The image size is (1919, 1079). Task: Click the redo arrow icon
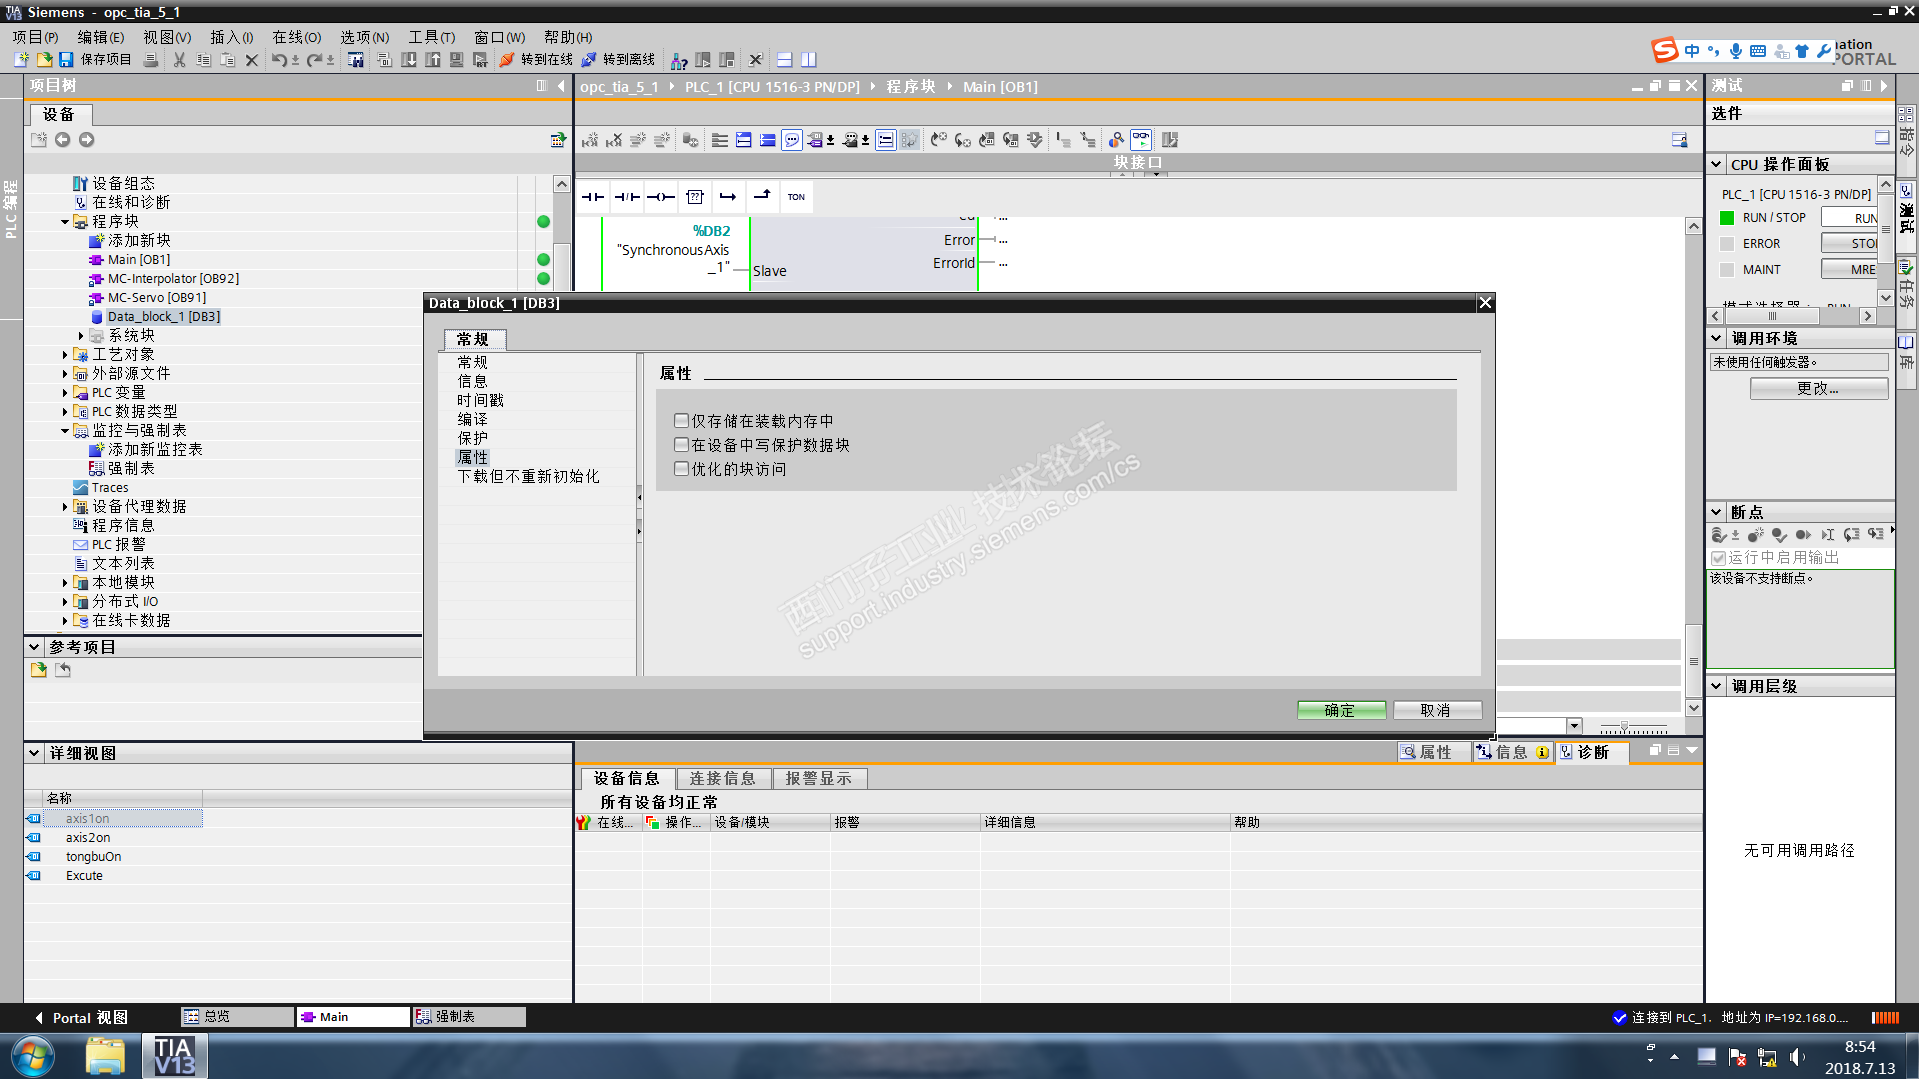point(314,60)
